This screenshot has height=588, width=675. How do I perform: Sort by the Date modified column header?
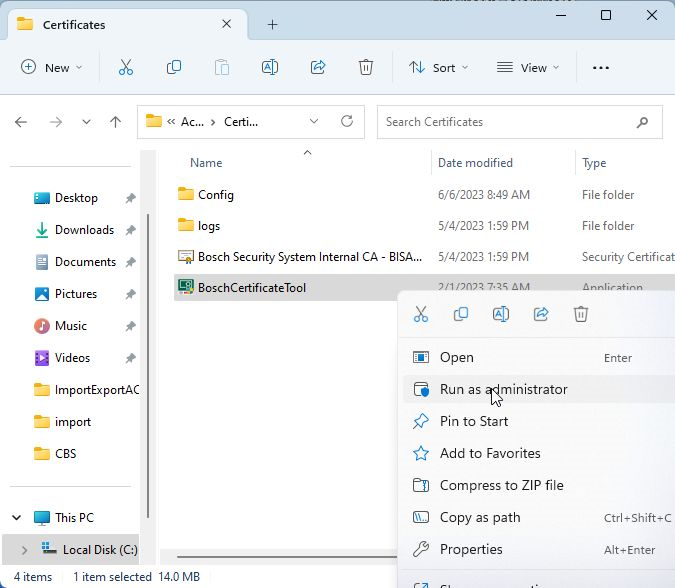point(475,163)
